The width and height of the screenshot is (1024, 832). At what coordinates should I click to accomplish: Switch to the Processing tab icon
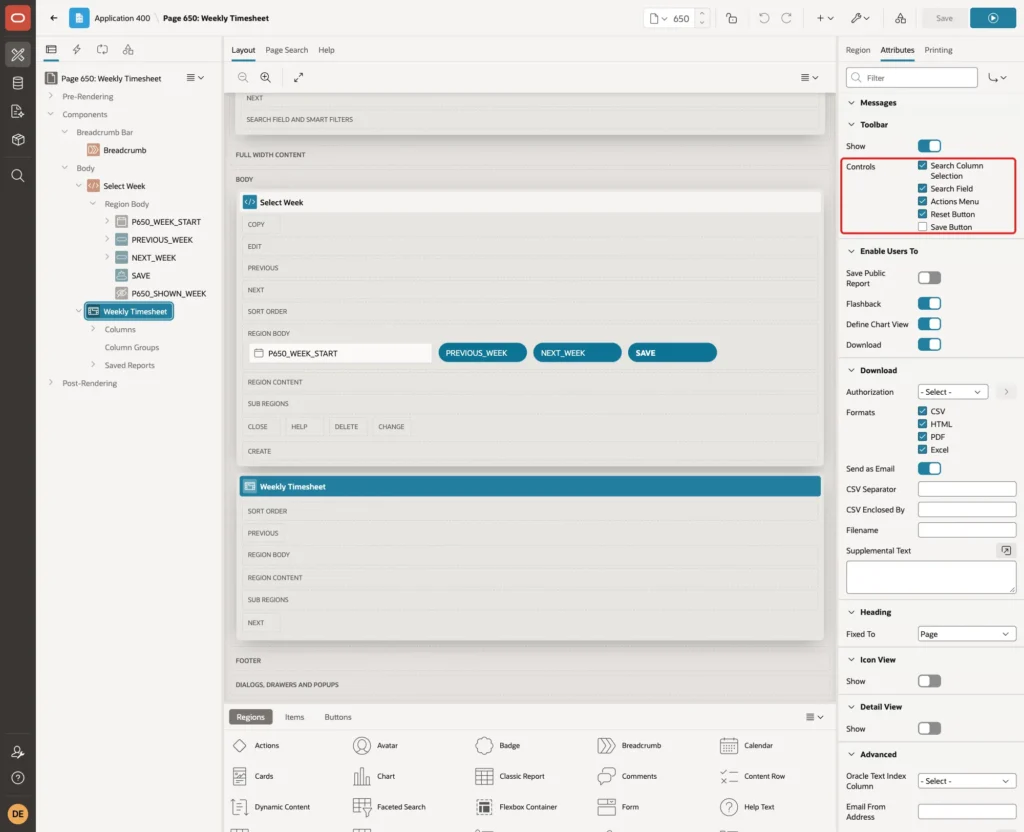102,50
